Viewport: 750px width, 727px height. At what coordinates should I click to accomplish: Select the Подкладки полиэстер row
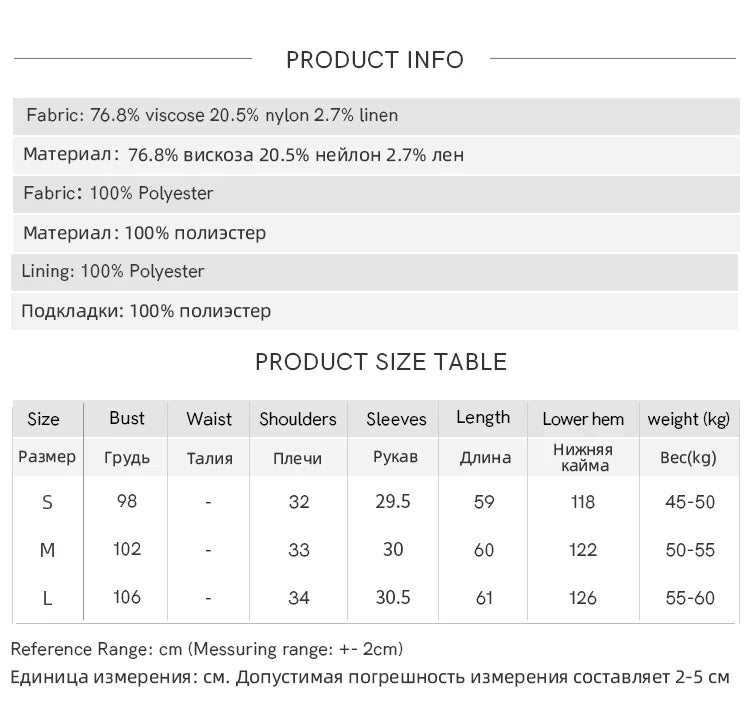tap(375, 311)
